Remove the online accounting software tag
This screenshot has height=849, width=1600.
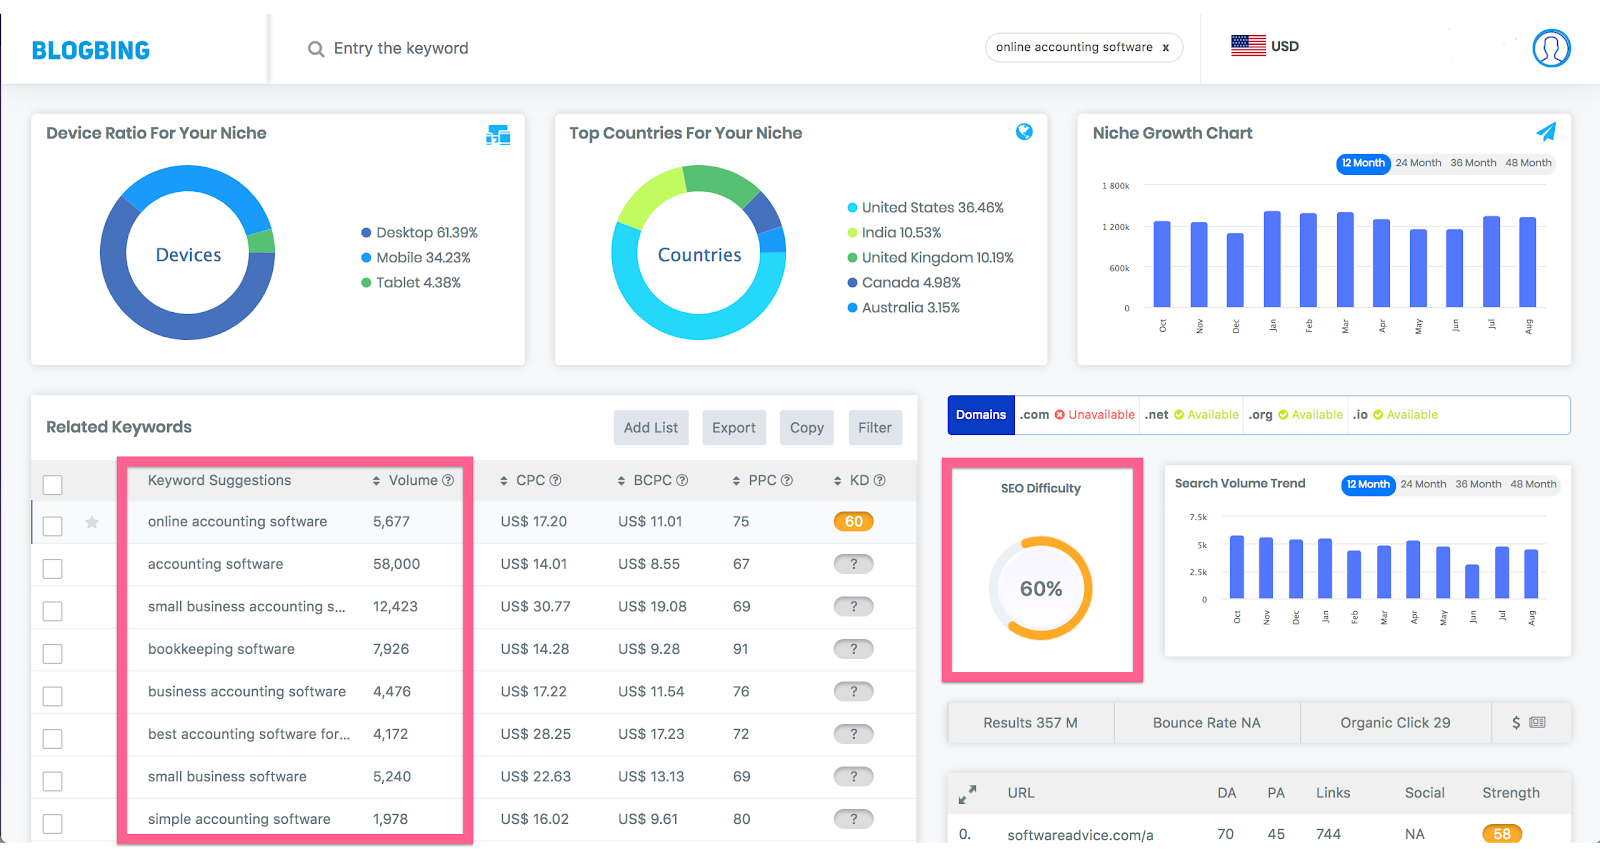[1165, 47]
